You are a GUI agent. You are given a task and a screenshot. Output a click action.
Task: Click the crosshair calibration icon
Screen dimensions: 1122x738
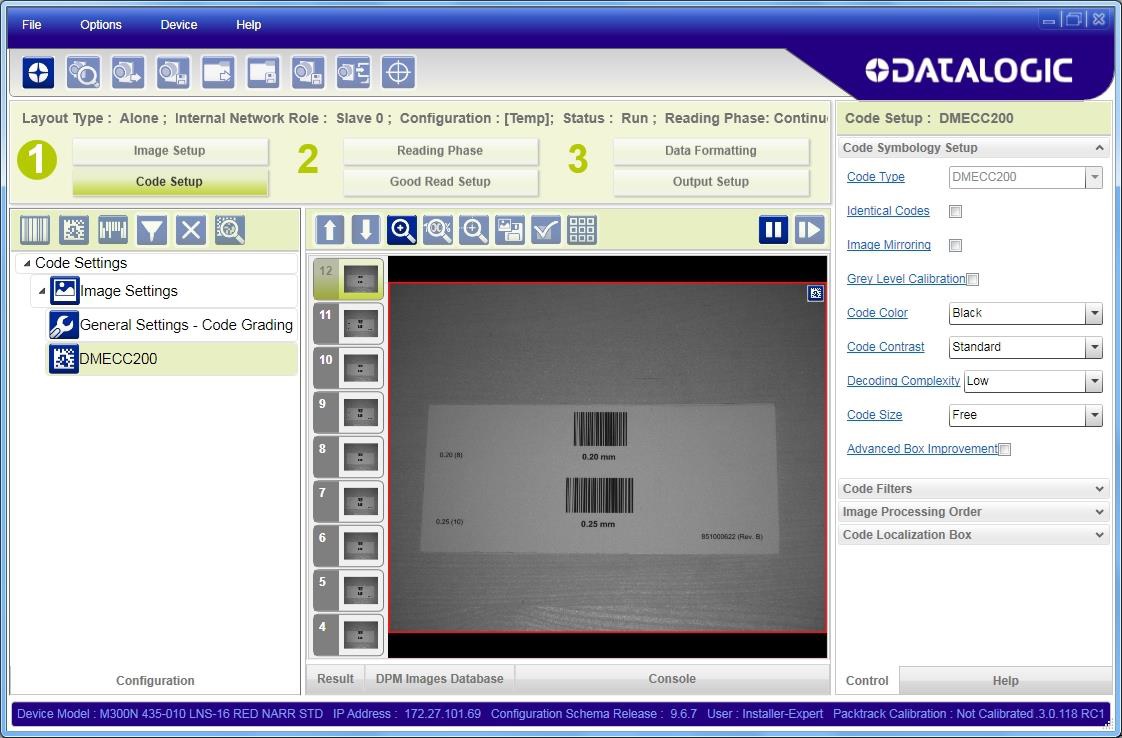(x=399, y=72)
